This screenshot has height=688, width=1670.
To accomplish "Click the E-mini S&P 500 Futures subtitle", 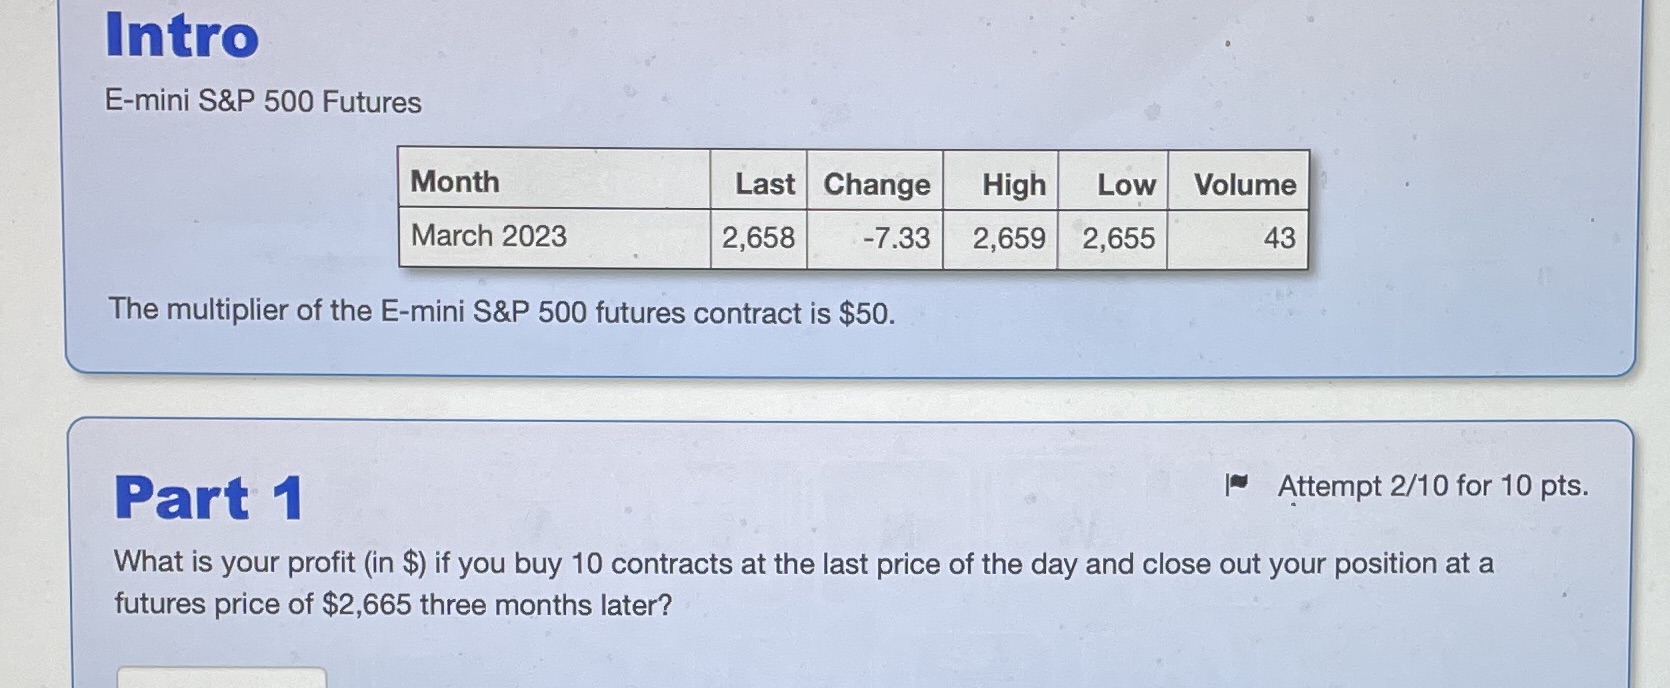I will (263, 102).
